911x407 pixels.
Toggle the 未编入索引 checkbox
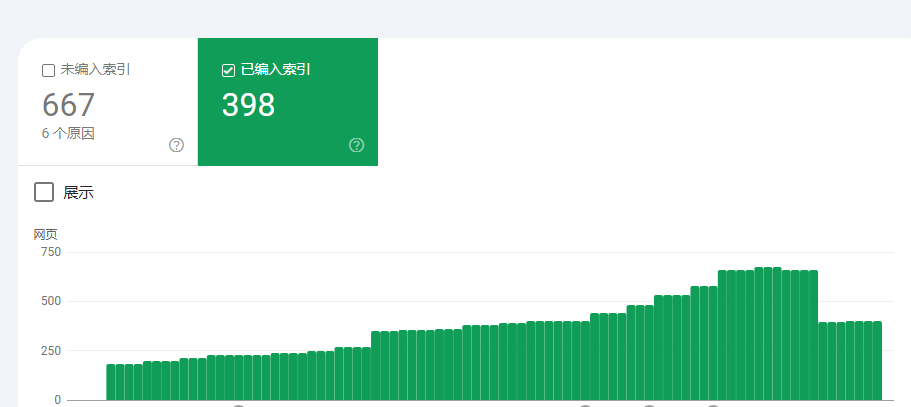coord(48,70)
